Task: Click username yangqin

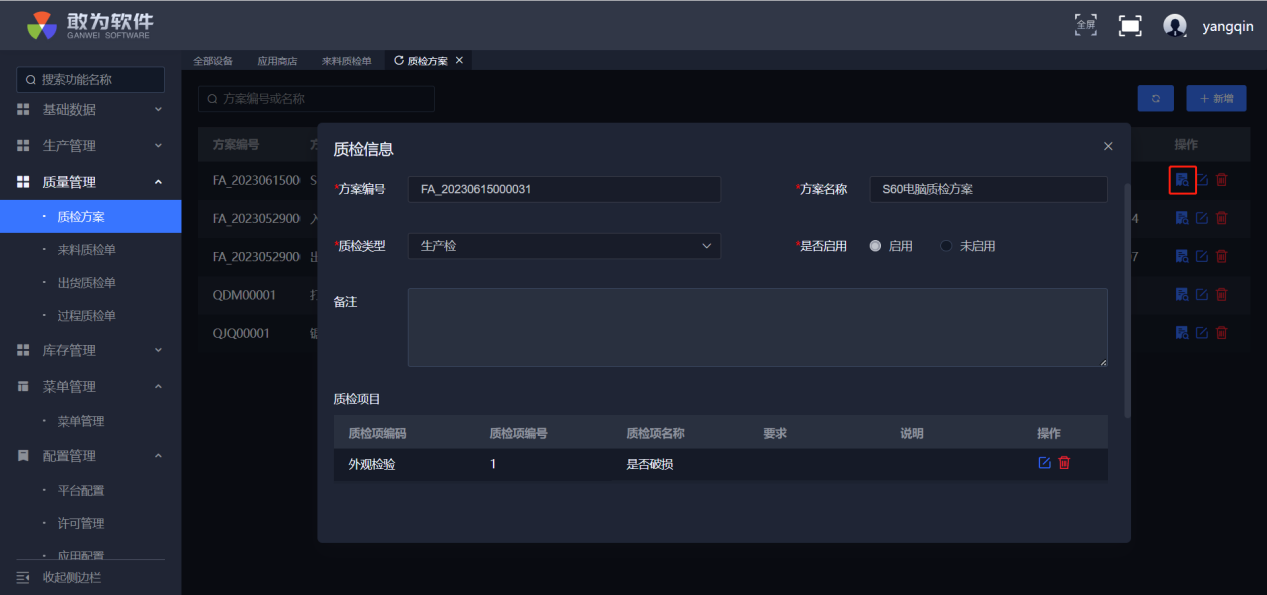Action: point(1228,27)
